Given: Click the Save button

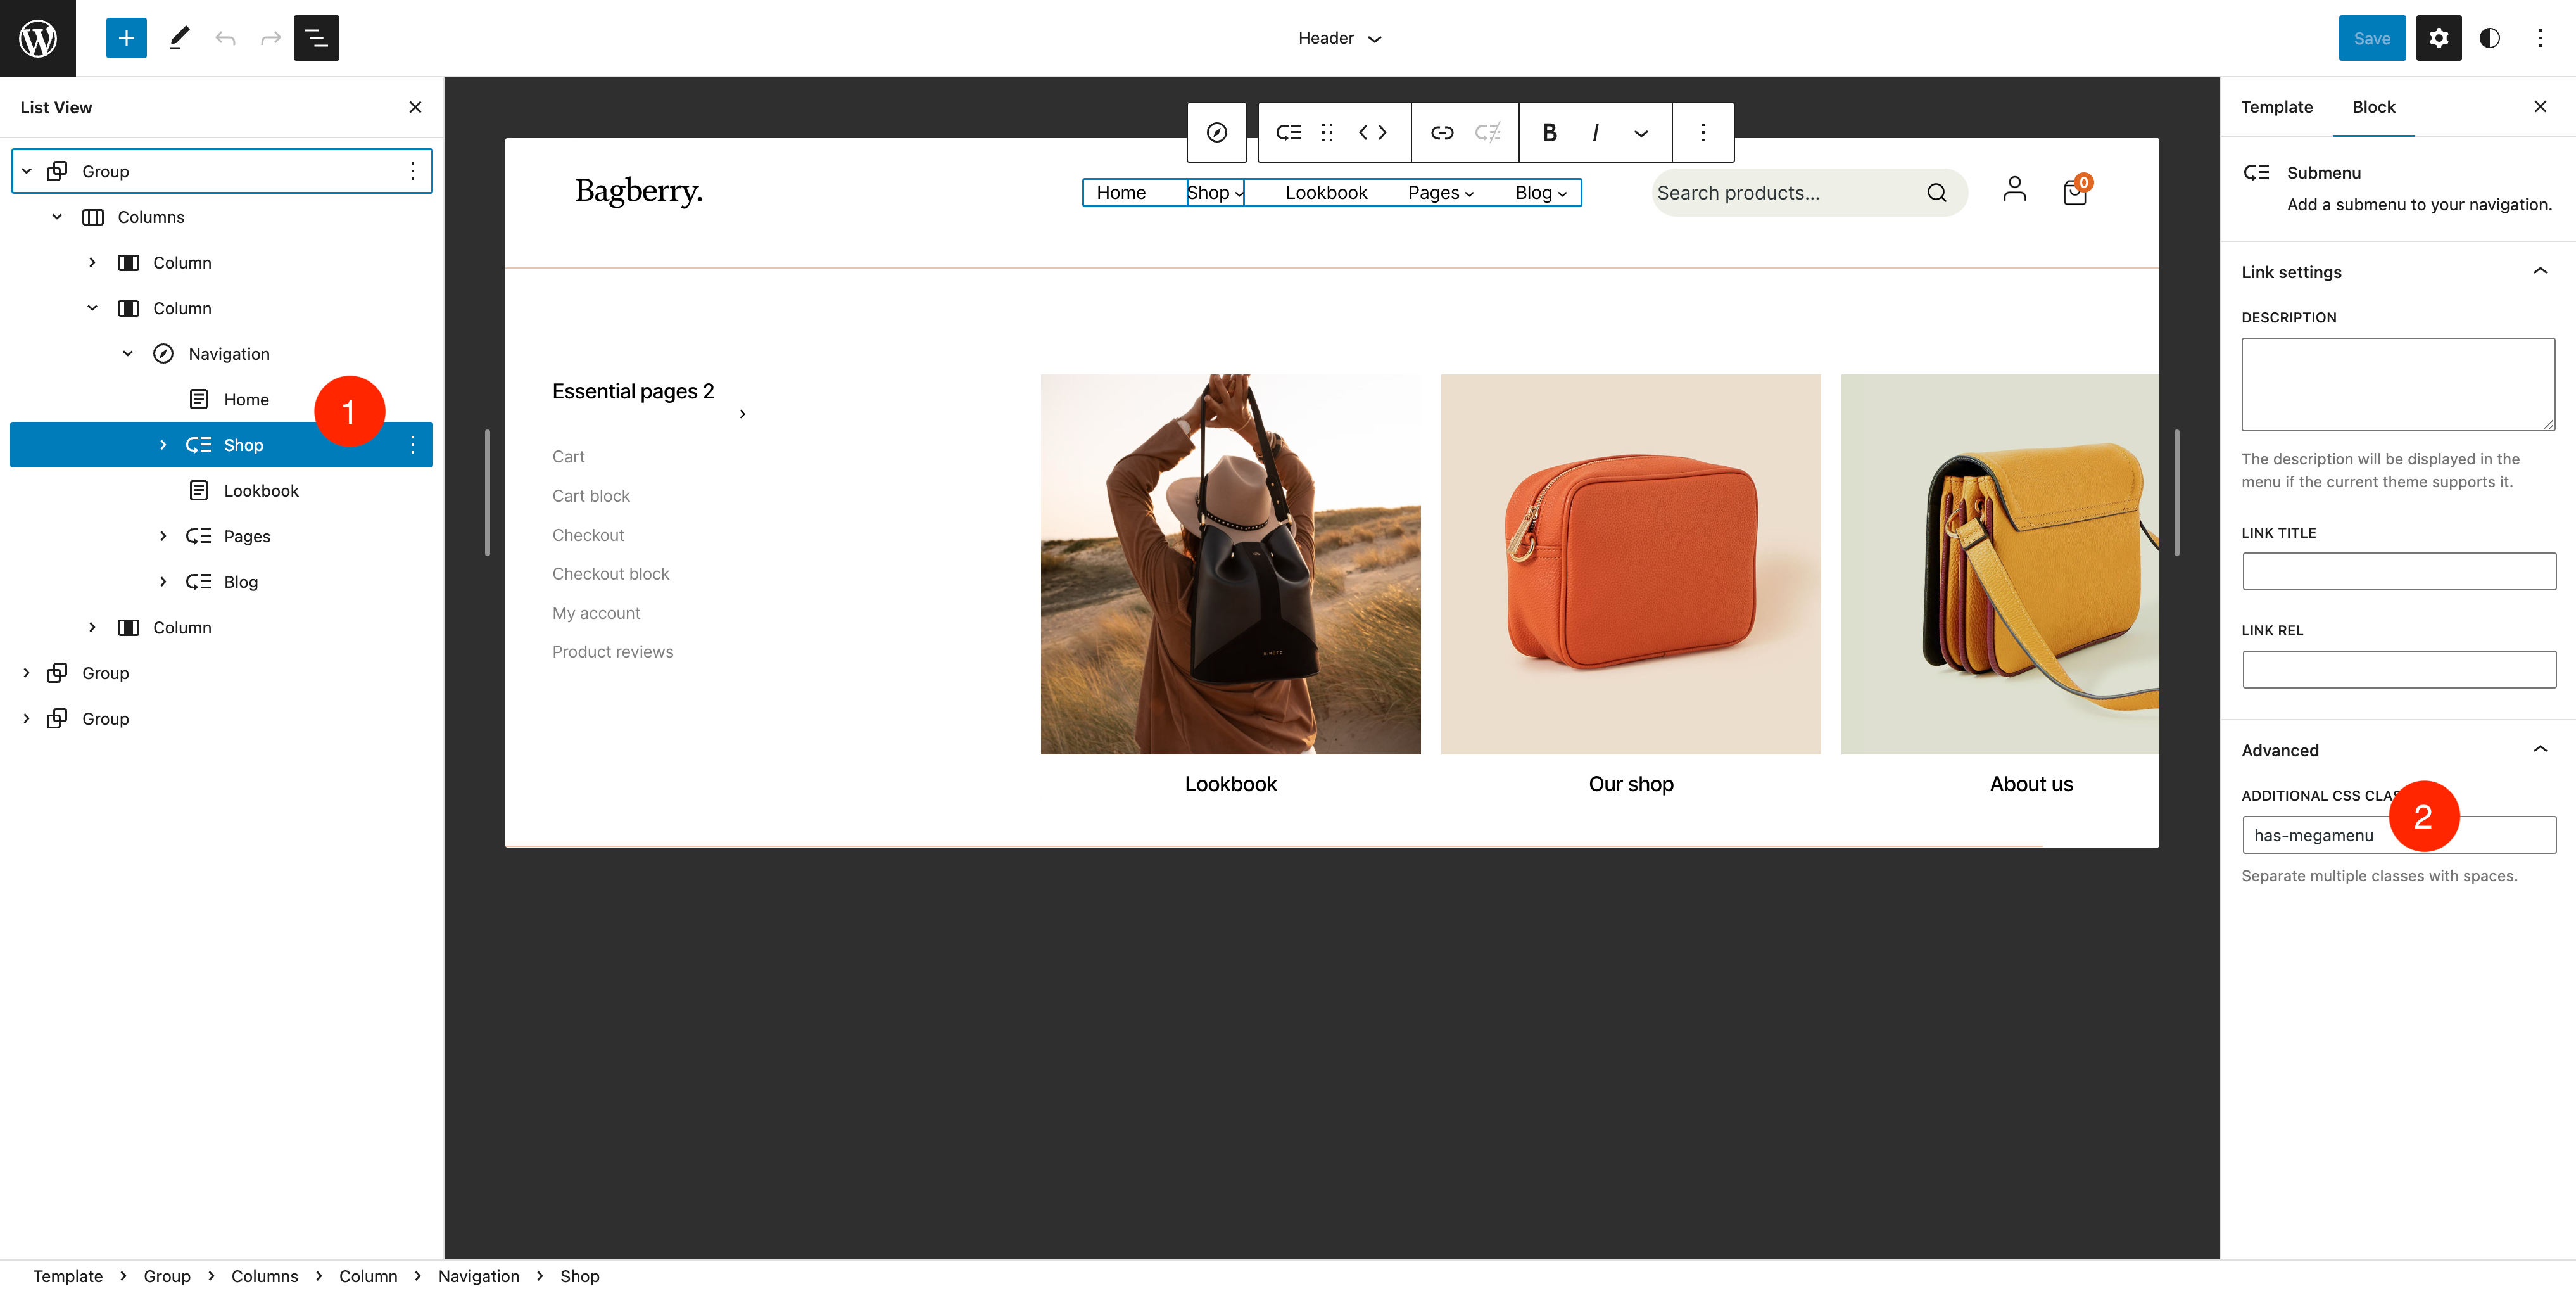Looking at the screenshot, I should click(x=2372, y=38).
